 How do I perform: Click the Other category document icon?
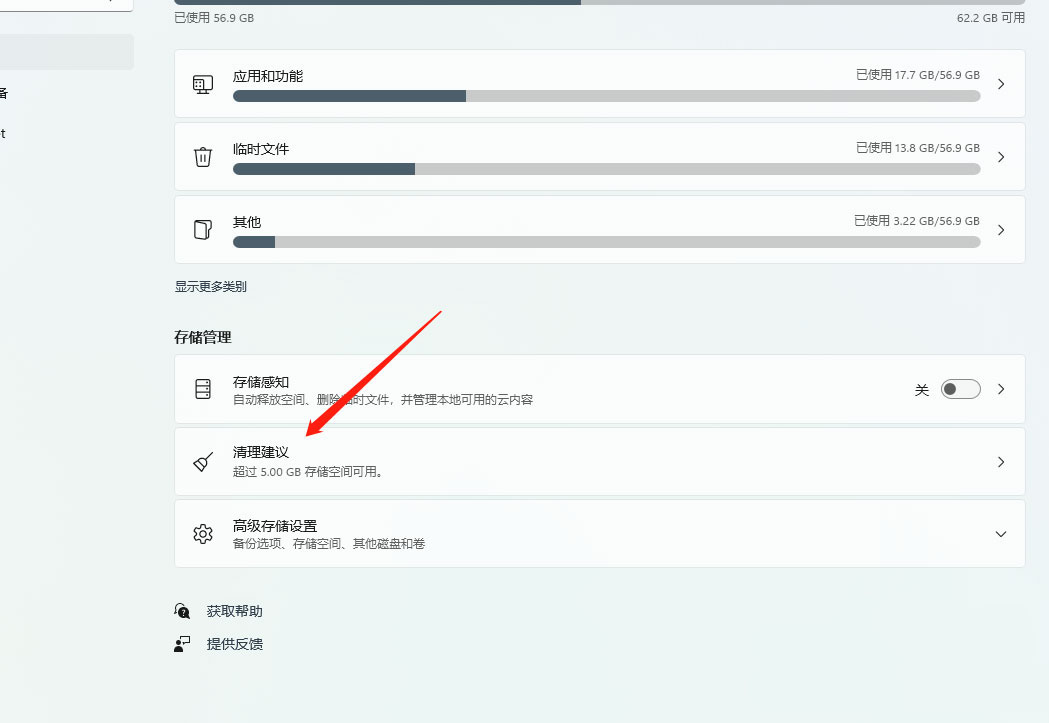203,230
